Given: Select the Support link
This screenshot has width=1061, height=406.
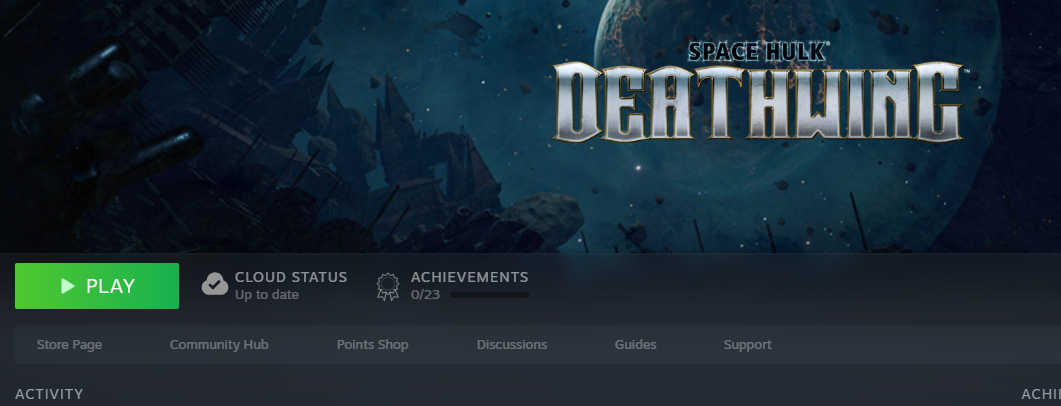Looking at the screenshot, I should [747, 345].
